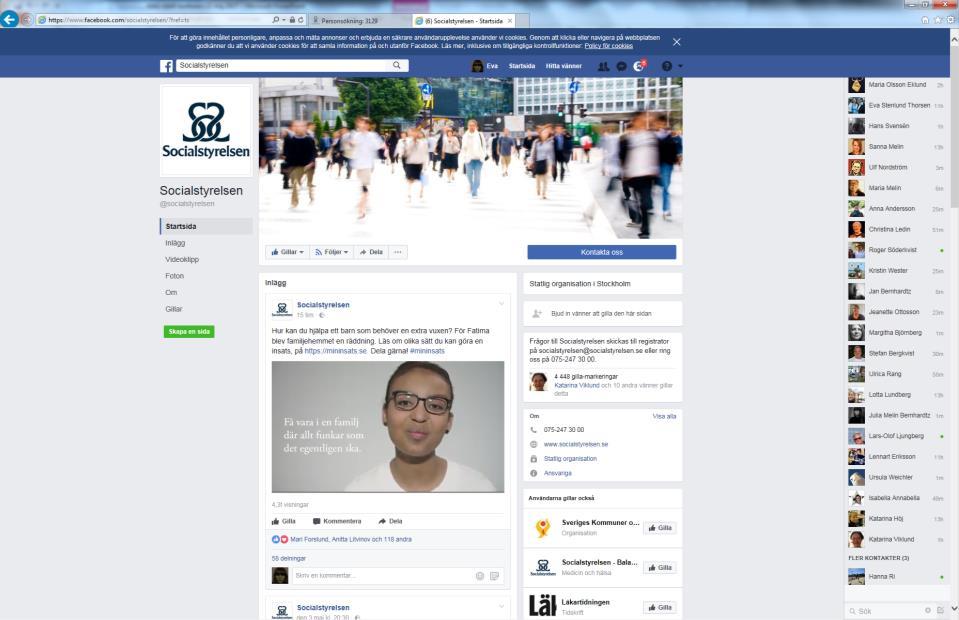Viewport: 959px width, 620px height.
Task: Click the search magnifier in Facebook bar
Action: pyautogui.click(x=396, y=65)
